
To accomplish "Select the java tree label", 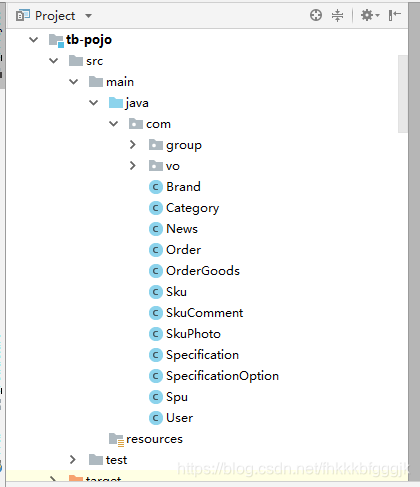I will click(x=137, y=103).
